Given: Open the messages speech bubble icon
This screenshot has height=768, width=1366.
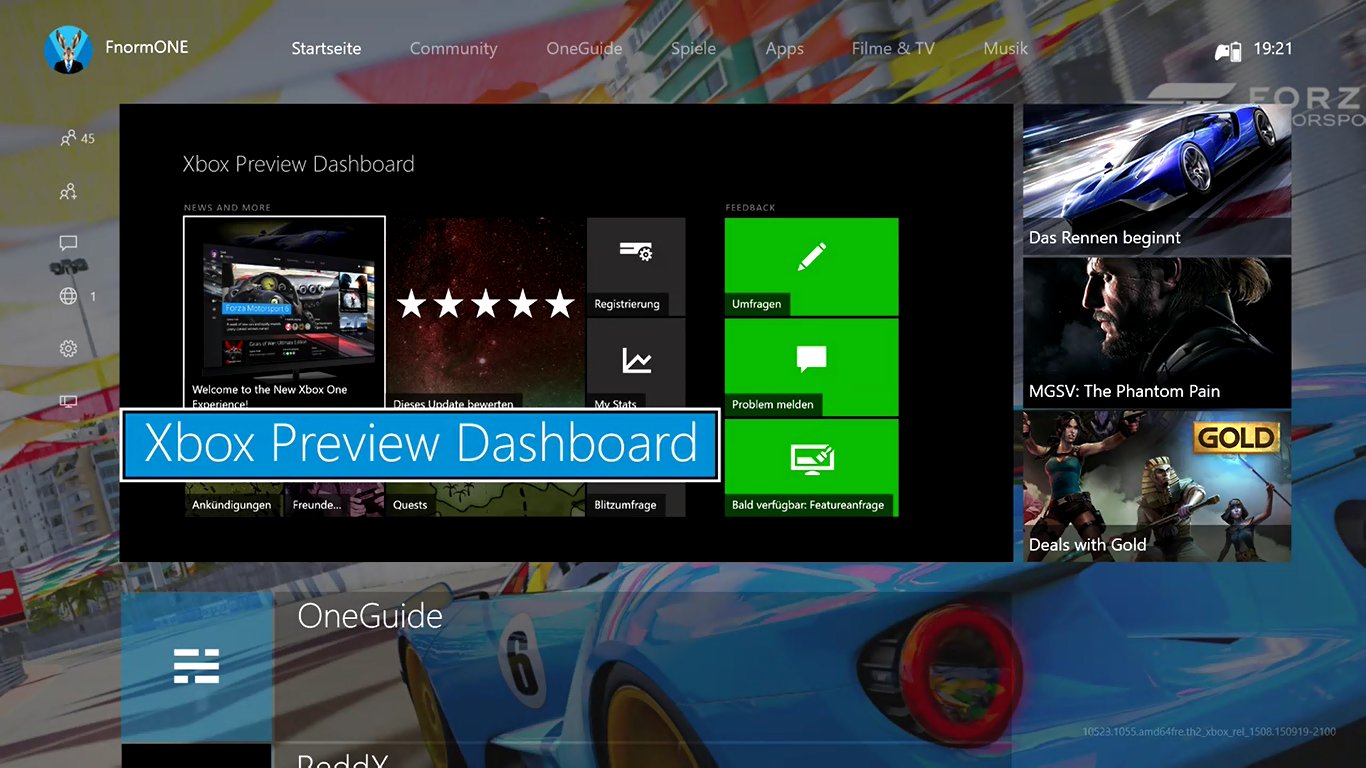Looking at the screenshot, I should [x=68, y=243].
